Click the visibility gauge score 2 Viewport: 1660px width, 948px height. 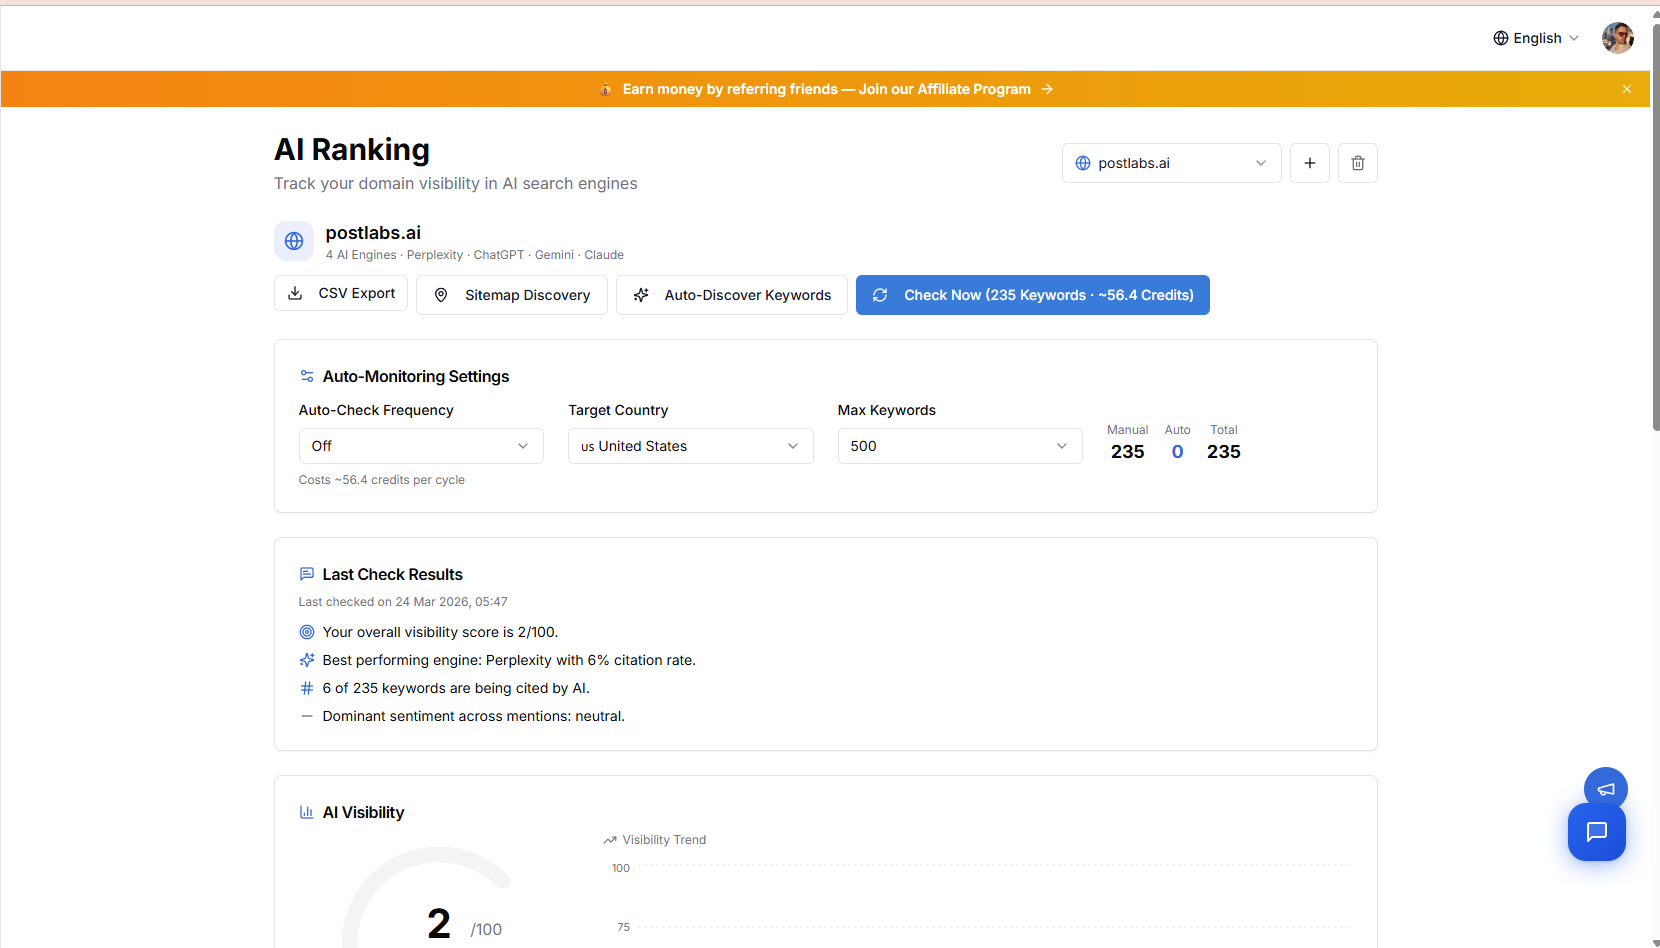[439, 923]
